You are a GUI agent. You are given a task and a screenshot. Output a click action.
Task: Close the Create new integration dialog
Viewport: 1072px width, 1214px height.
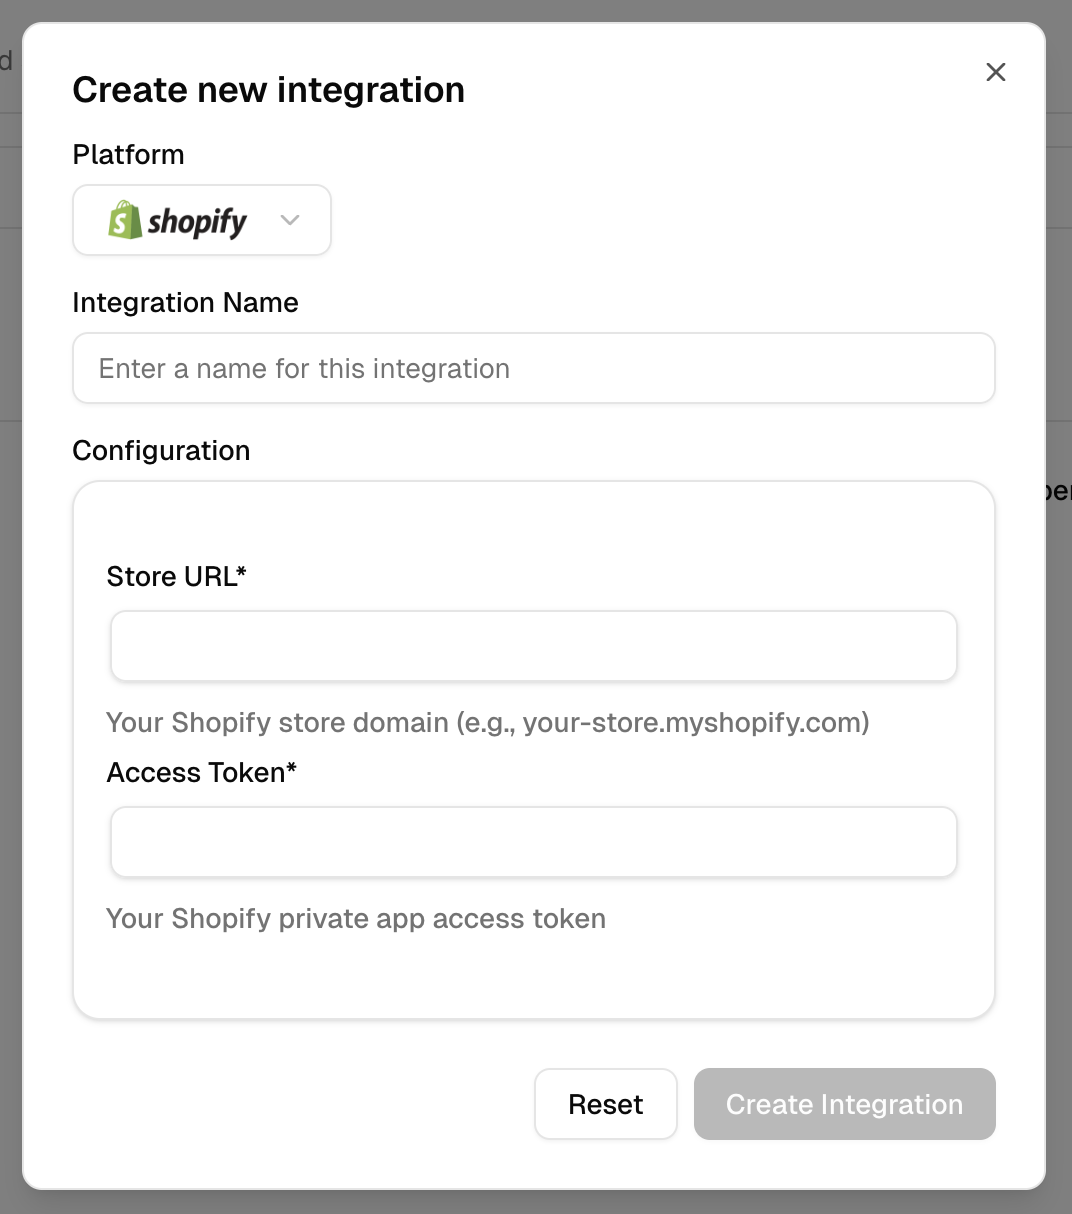click(x=995, y=72)
